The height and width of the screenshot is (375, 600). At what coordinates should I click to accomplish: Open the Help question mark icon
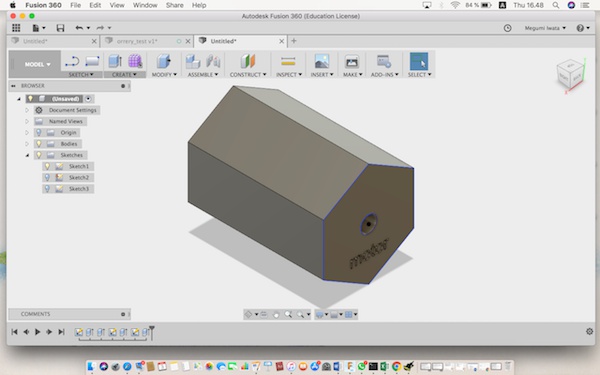tap(580, 28)
